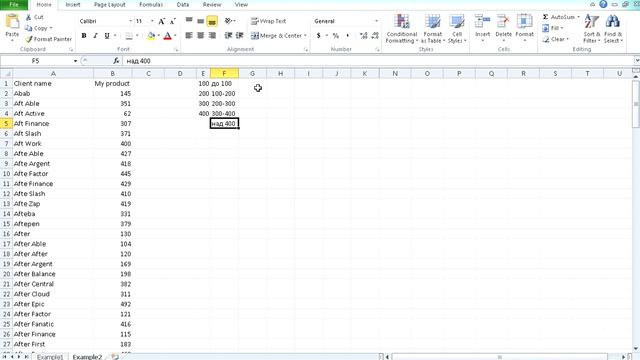Image resolution: width=640 pixels, height=360 pixels.
Task: Click the Copy icon
Action: click(x=29, y=28)
